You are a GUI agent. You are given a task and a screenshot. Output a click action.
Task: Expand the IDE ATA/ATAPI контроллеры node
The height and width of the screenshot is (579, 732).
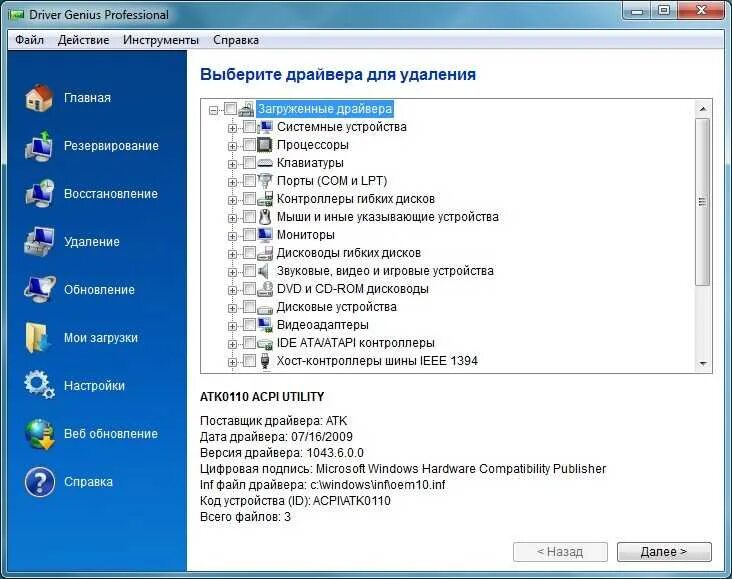coord(232,345)
